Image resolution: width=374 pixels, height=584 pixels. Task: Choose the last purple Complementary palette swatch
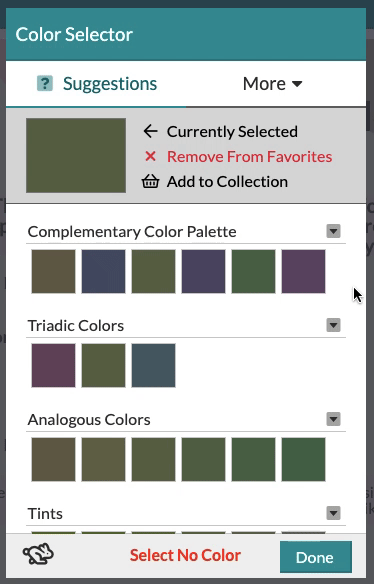point(304,272)
